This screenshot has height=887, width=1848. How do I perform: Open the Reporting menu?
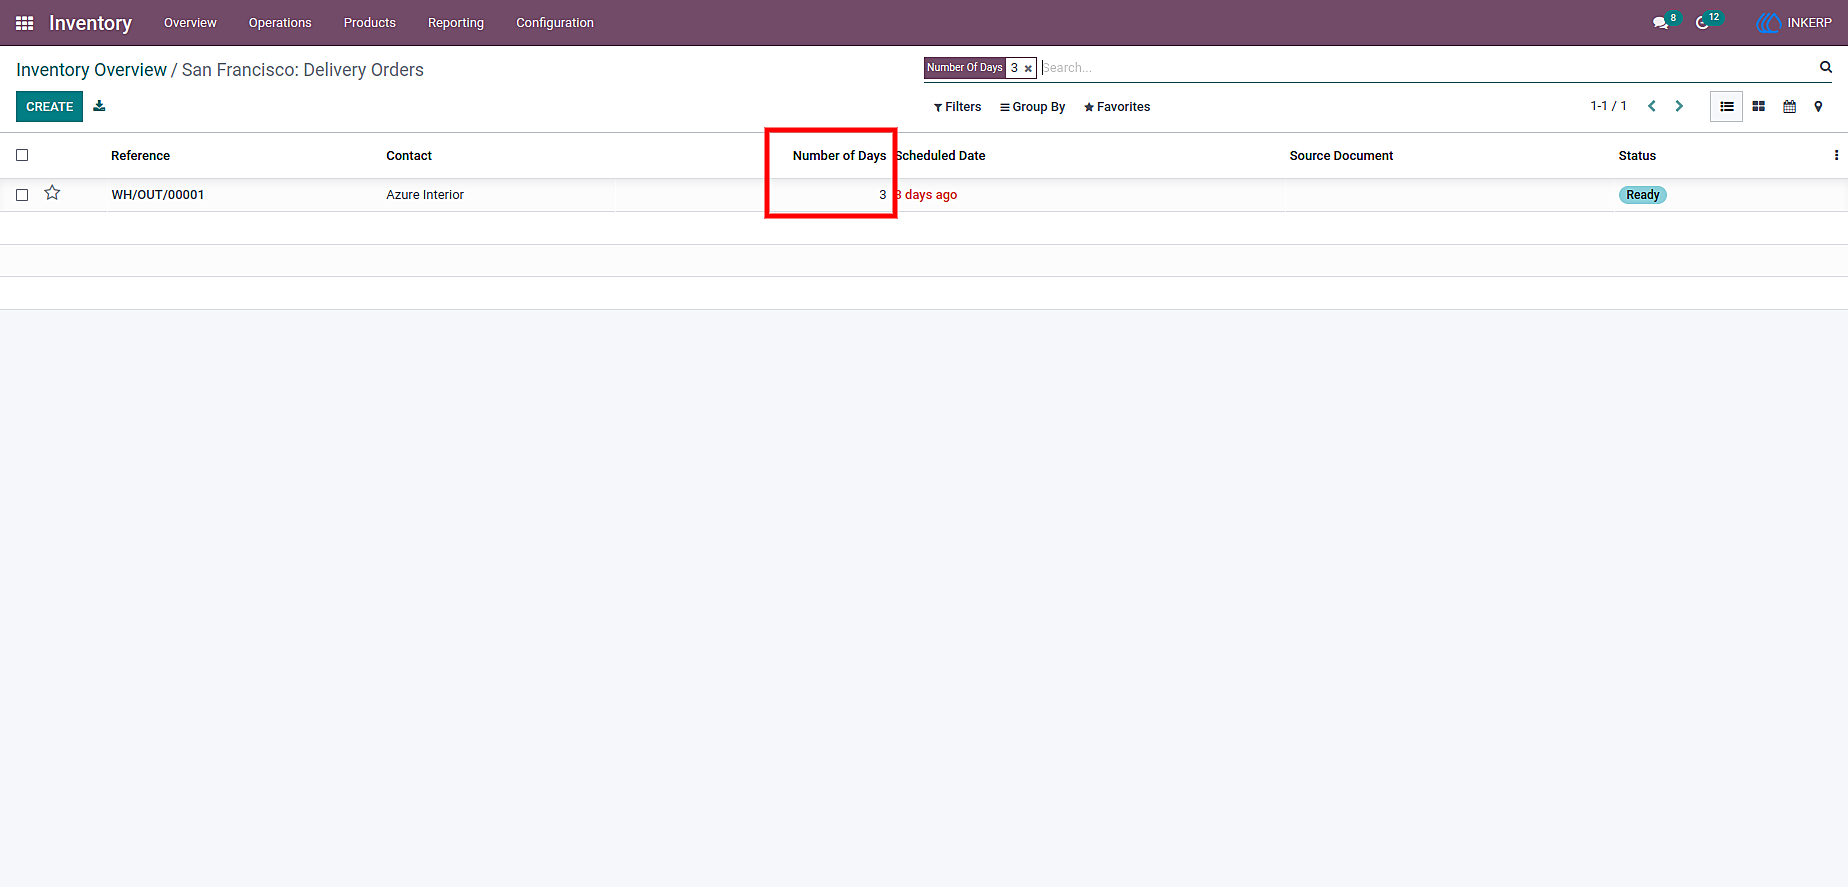pyautogui.click(x=456, y=23)
